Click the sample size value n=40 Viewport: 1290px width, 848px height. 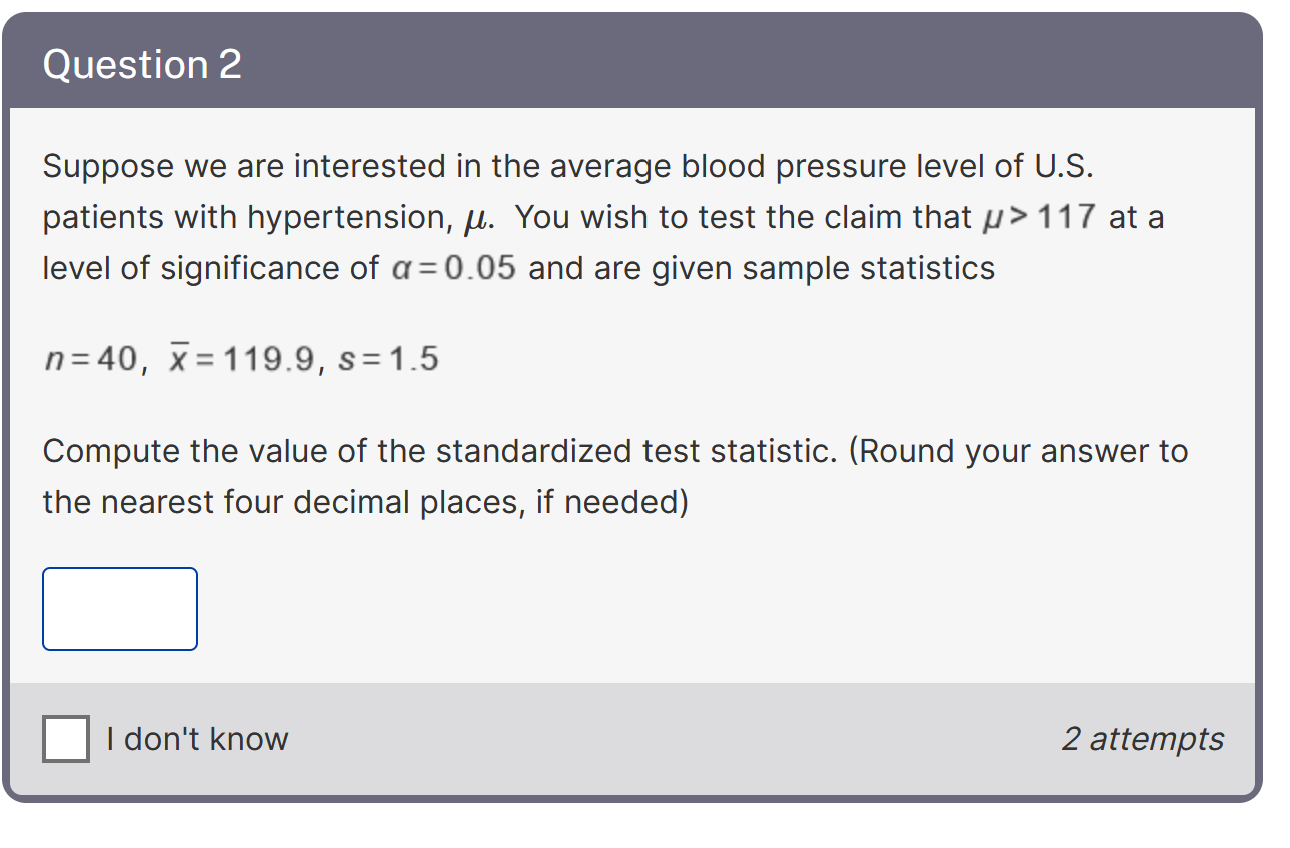[93, 359]
